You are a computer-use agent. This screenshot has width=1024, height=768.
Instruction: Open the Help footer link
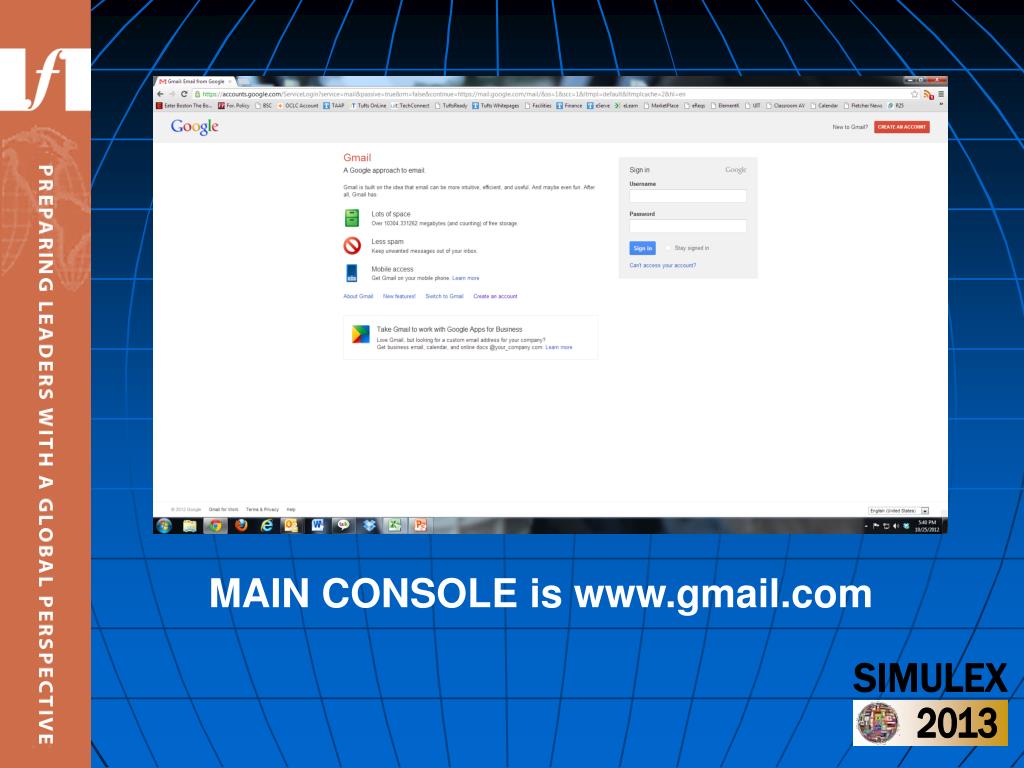pyautogui.click(x=291, y=509)
